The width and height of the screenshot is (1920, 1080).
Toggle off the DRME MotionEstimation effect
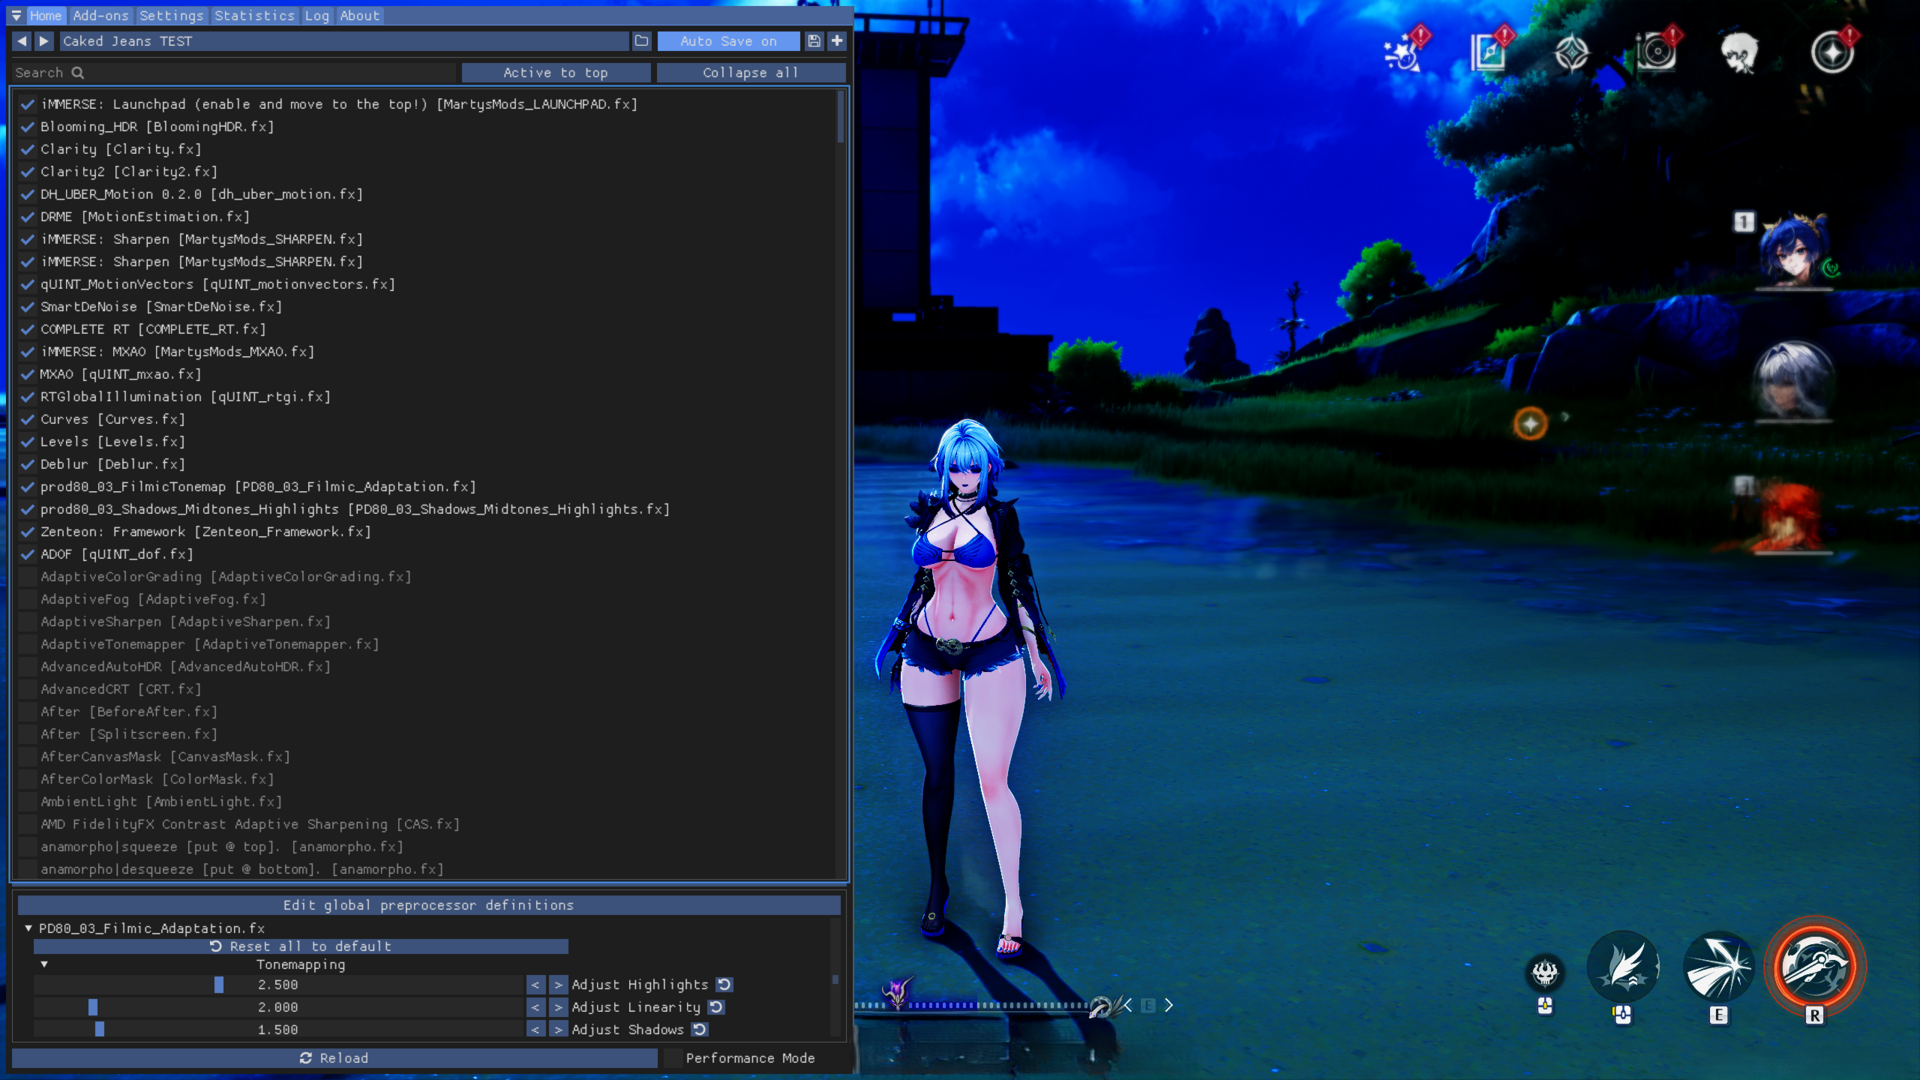[x=28, y=217]
